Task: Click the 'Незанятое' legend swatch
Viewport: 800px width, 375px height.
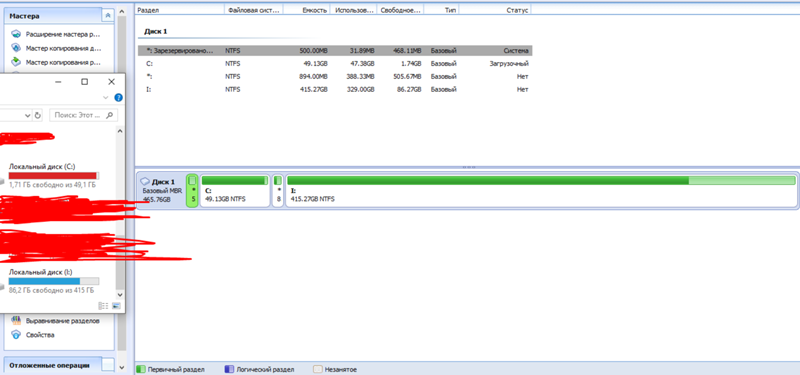Action: [317, 369]
